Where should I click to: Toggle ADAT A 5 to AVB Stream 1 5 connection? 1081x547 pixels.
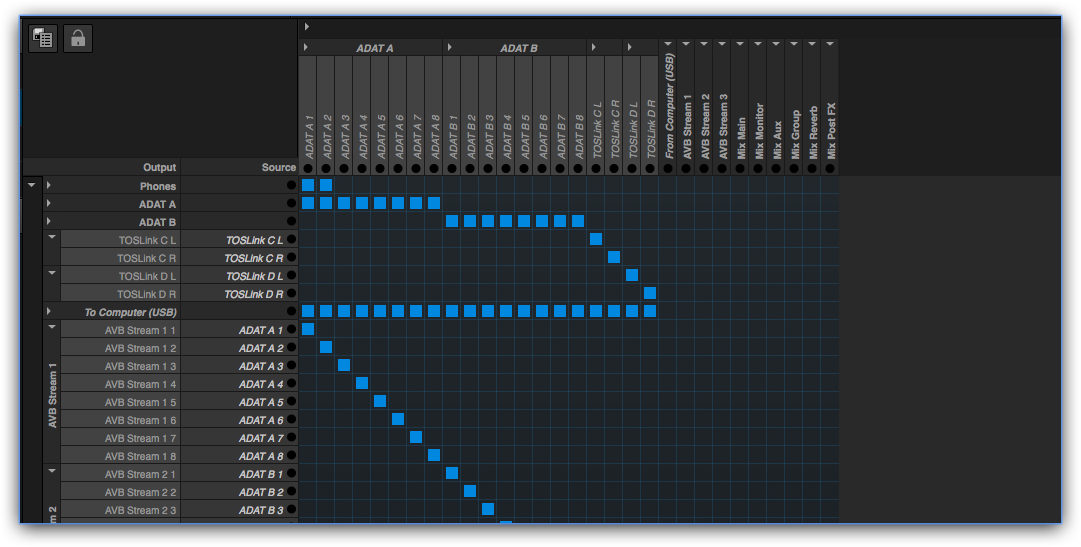pyautogui.click(x=380, y=402)
